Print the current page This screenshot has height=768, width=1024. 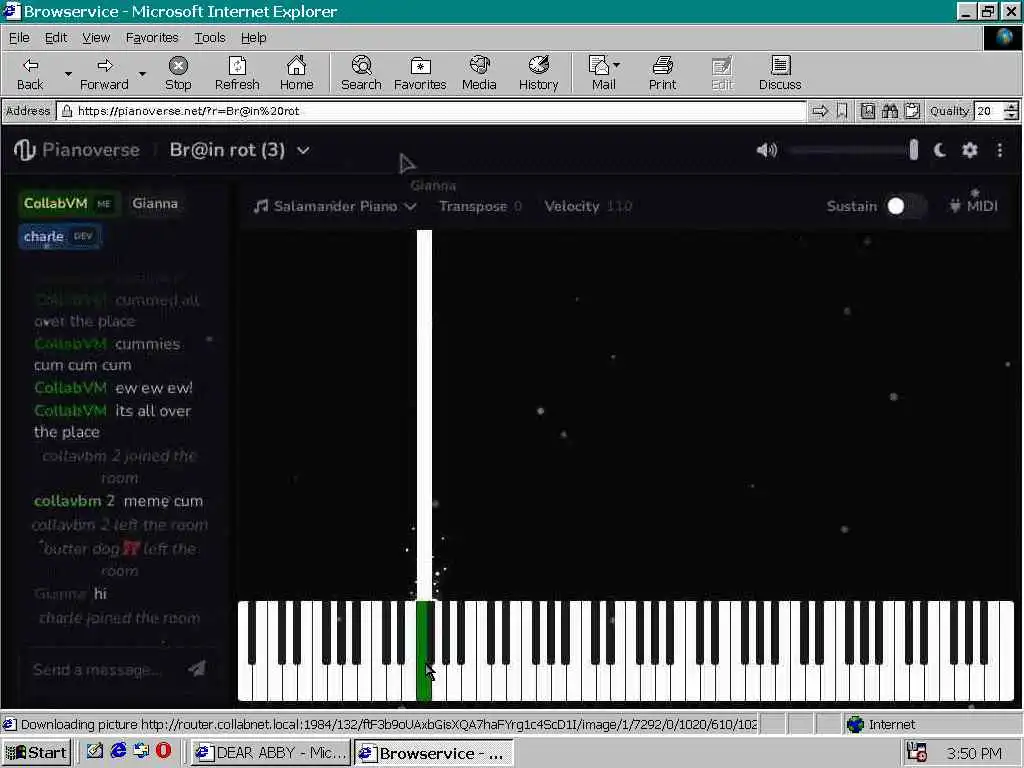(x=662, y=73)
